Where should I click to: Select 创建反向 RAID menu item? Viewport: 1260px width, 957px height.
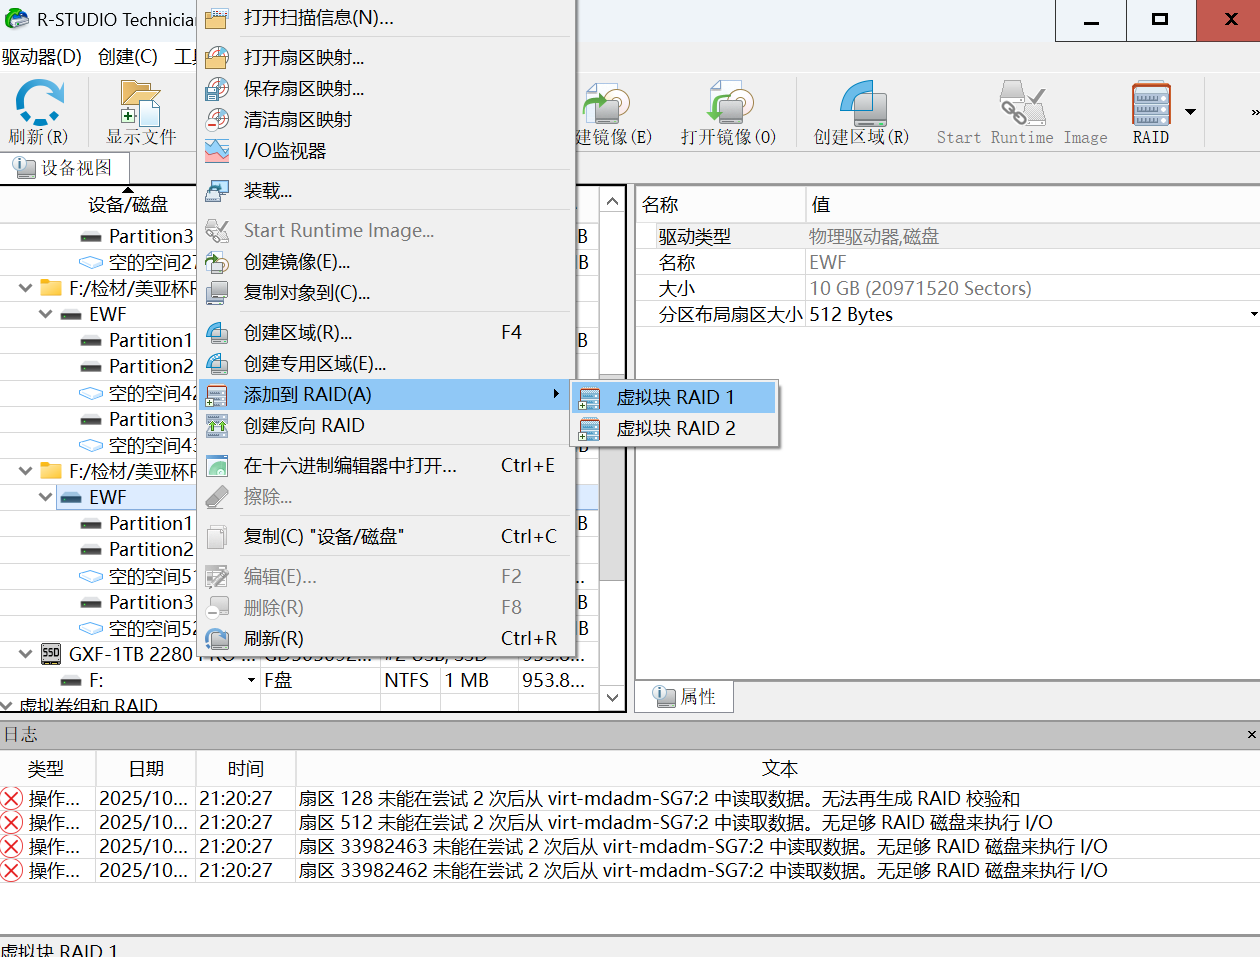coord(304,426)
